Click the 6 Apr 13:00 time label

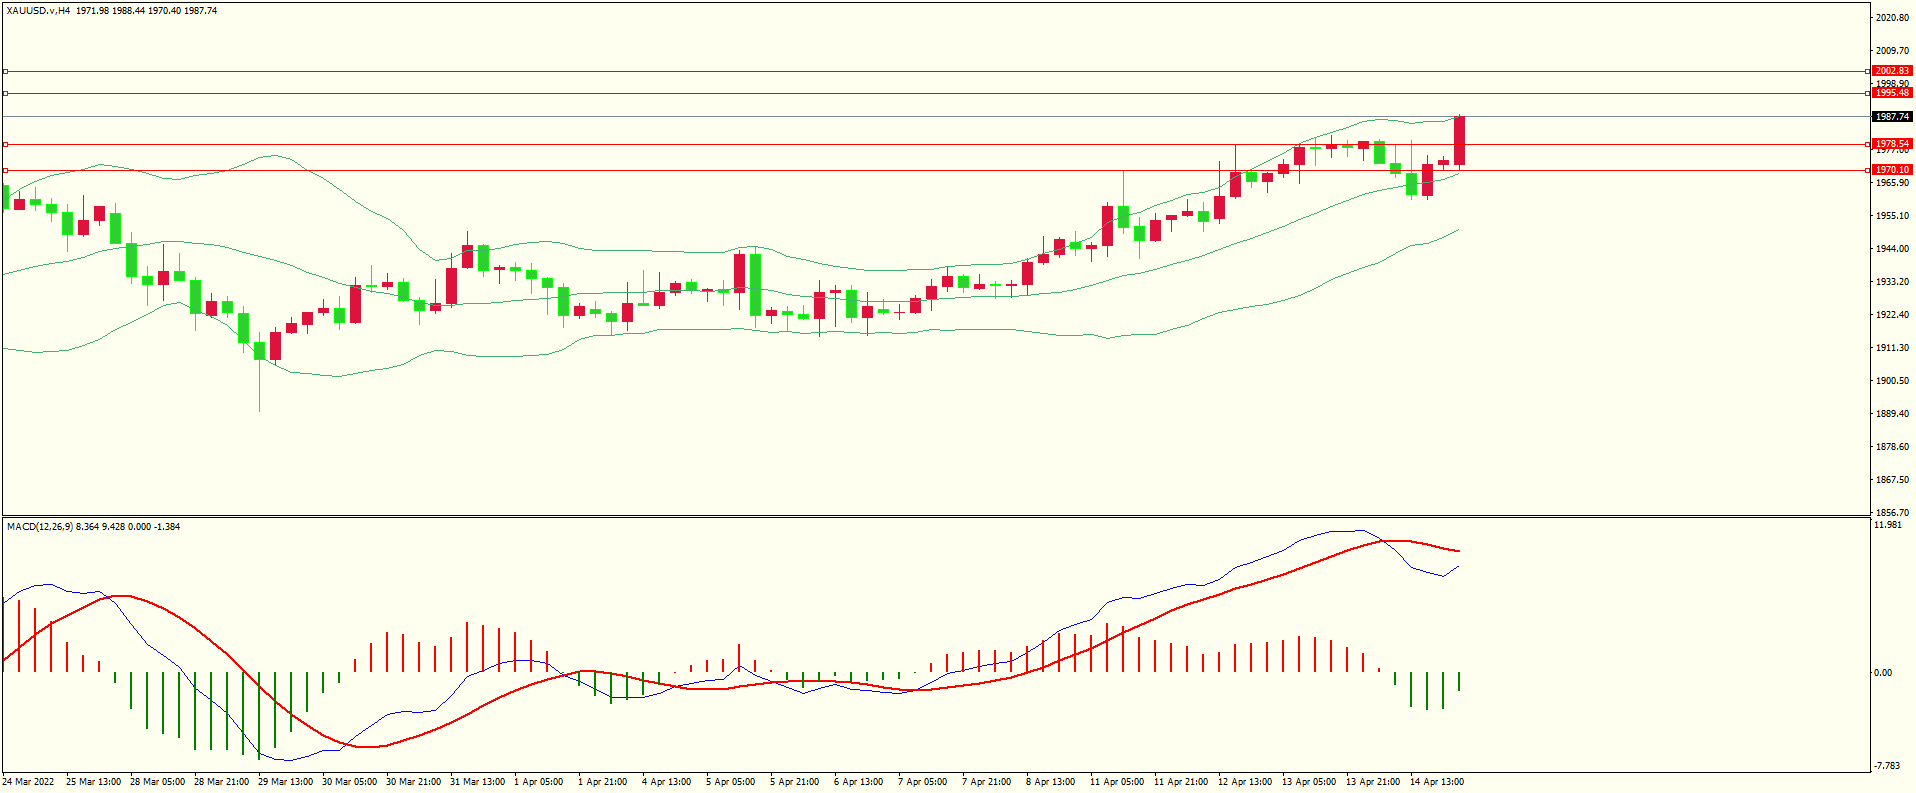[858, 782]
